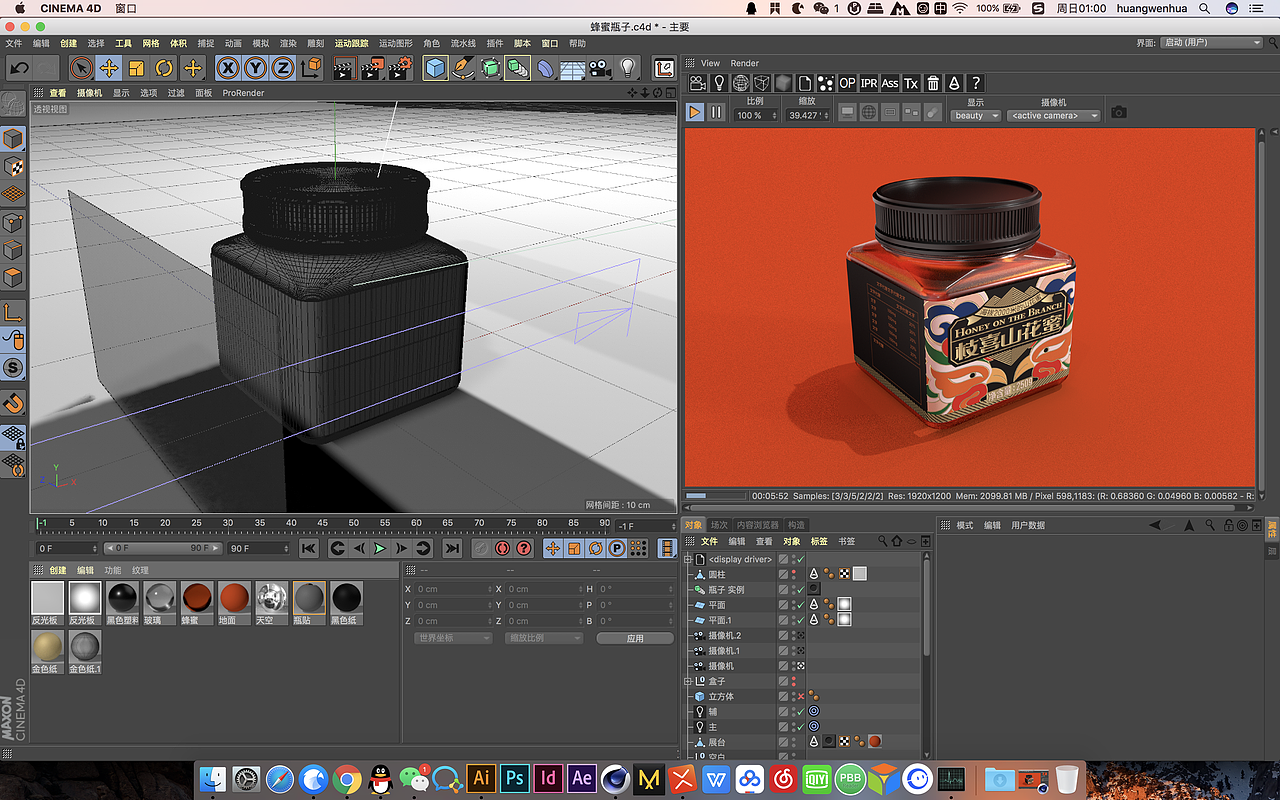
Task: Toggle the red visibility dots of 圆柱
Action: (x=794, y=574)
